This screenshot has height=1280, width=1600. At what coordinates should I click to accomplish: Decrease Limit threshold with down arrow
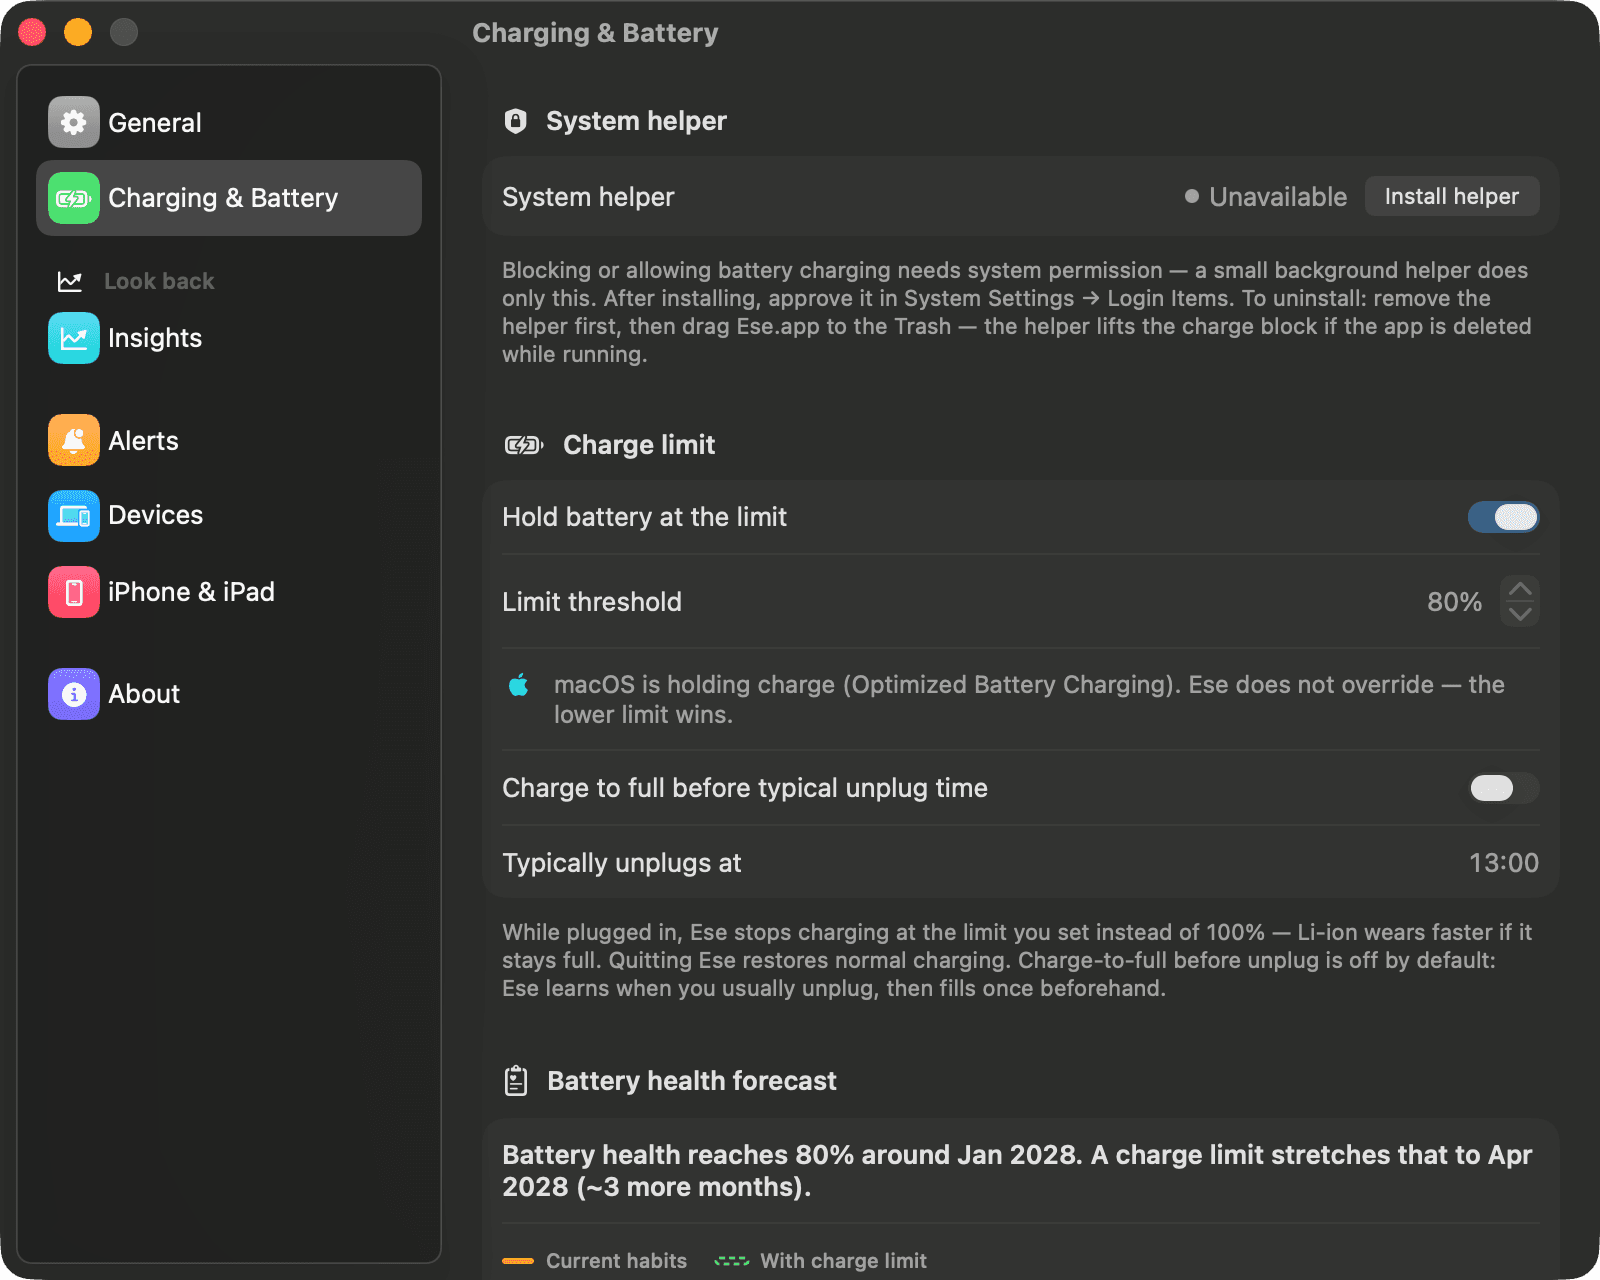point(1520,614)
